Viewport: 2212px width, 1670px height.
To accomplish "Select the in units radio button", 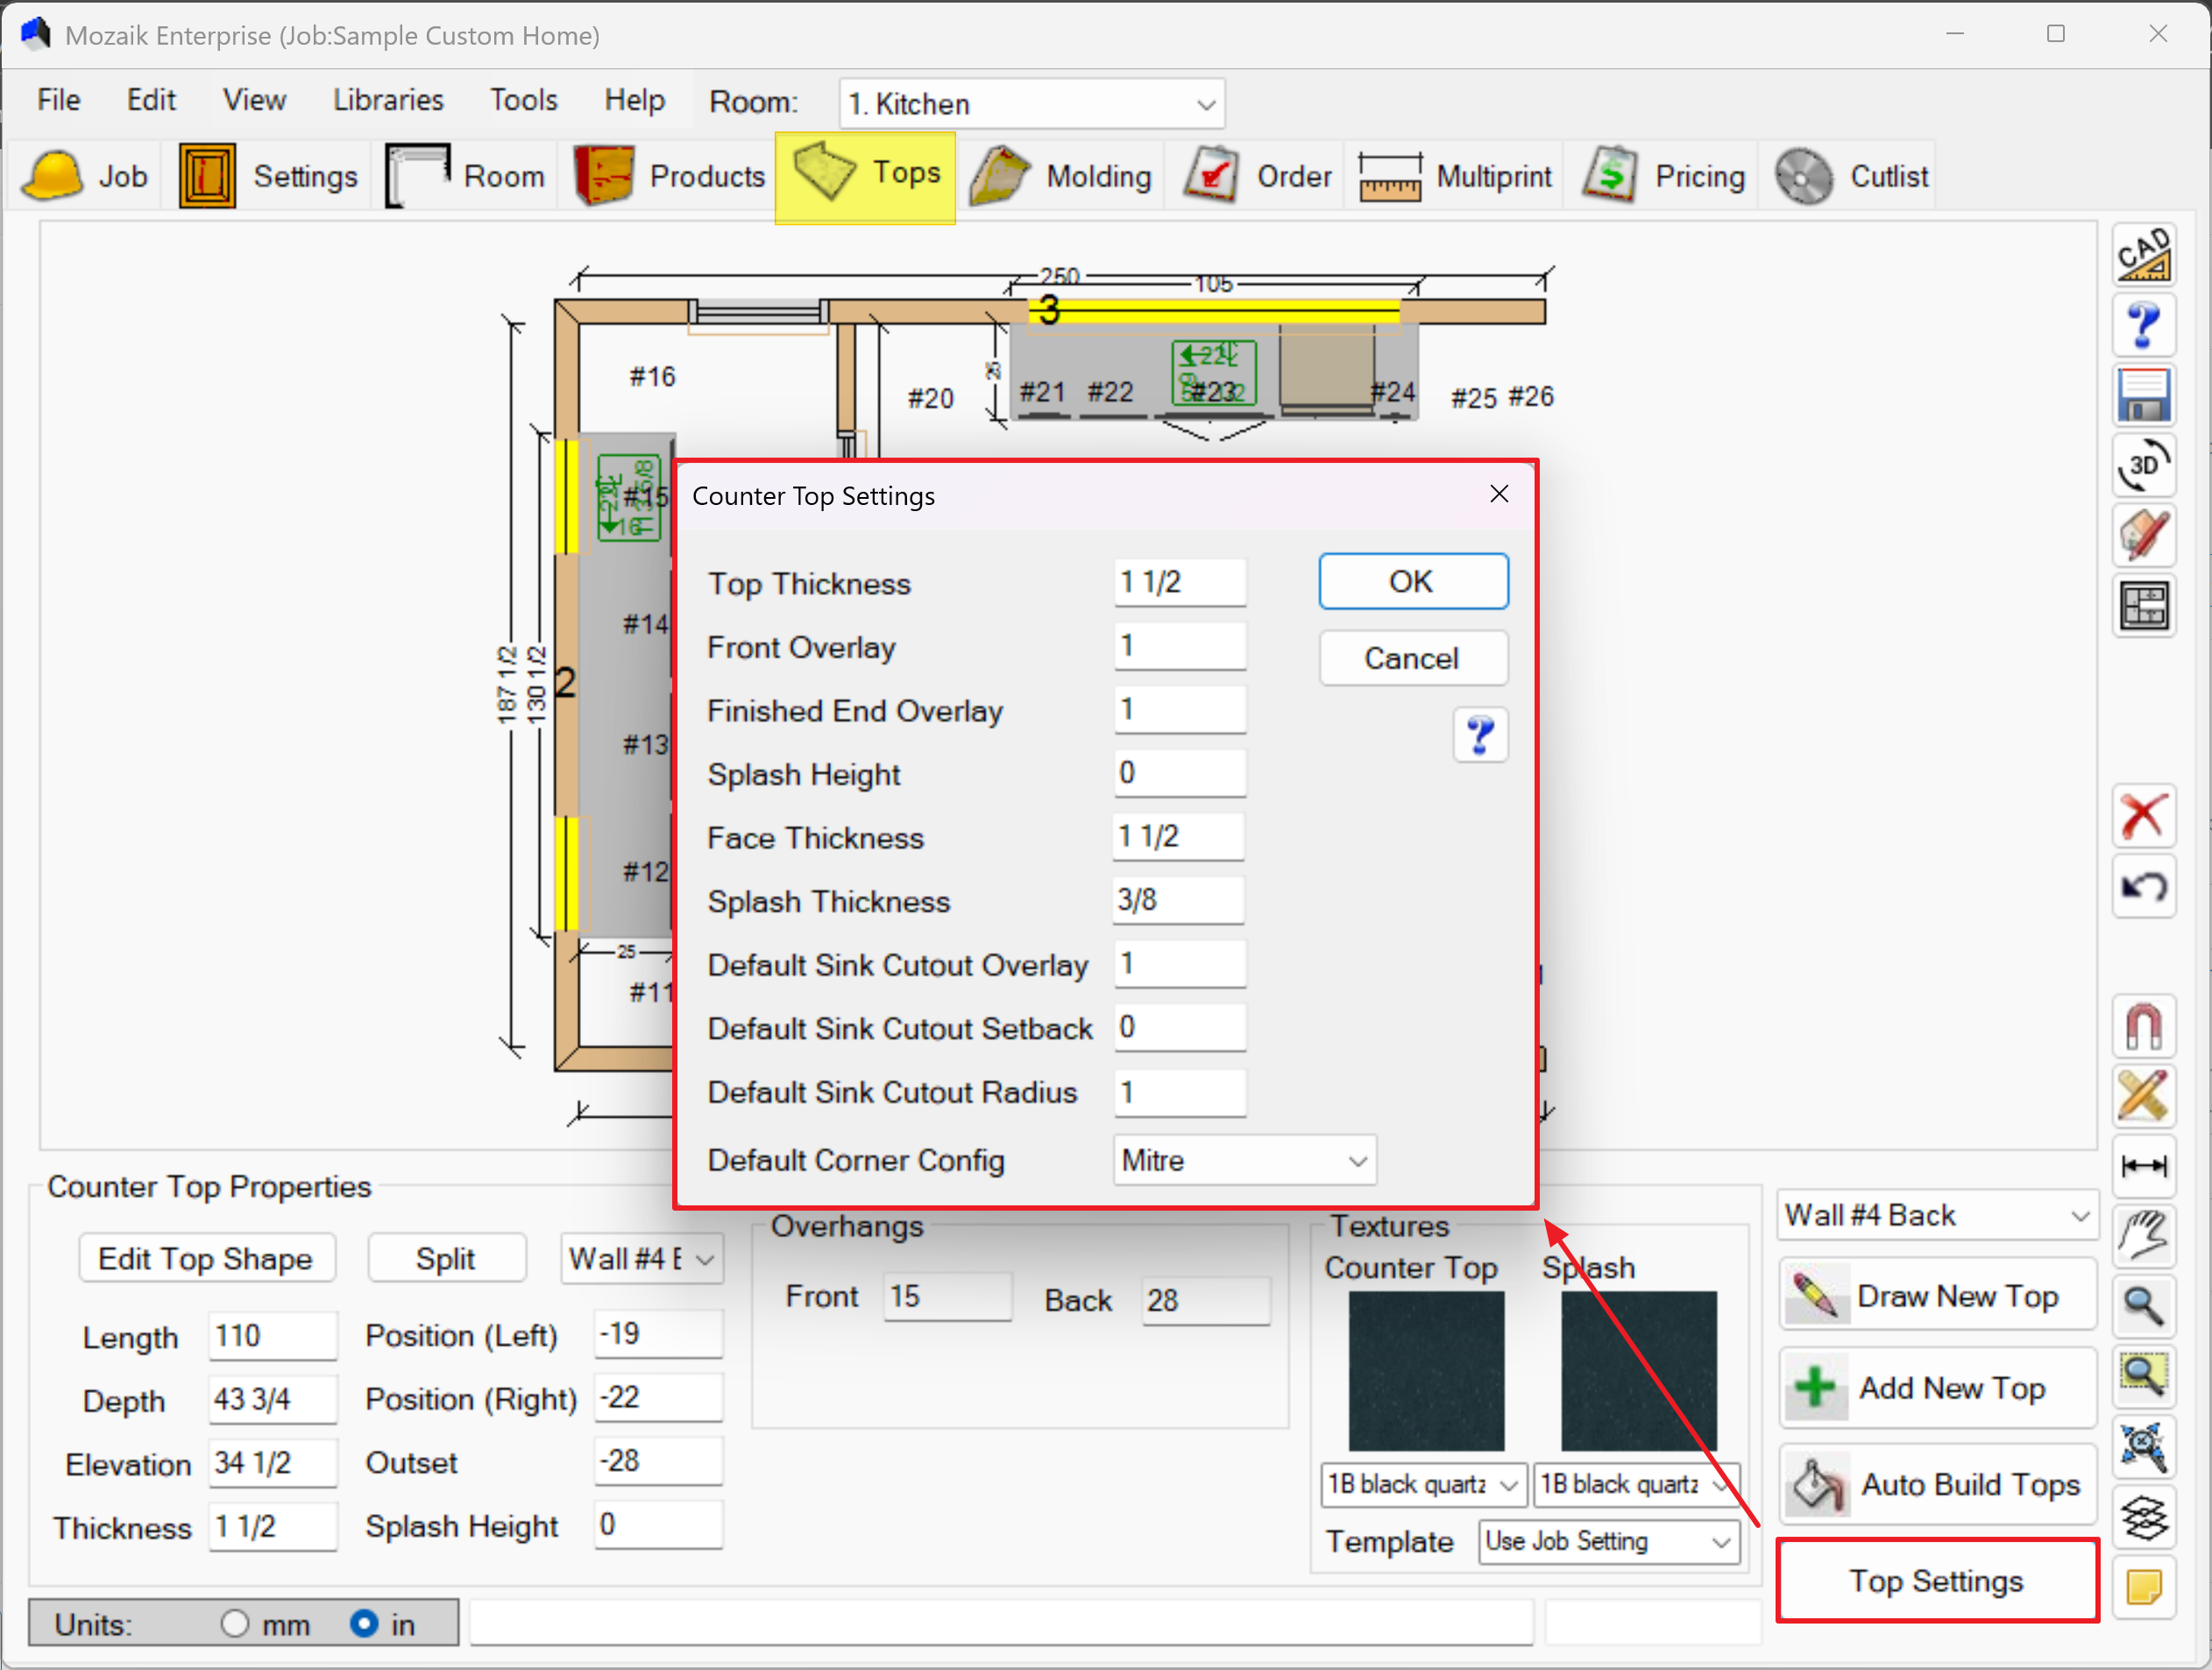I will [364, 1623].
